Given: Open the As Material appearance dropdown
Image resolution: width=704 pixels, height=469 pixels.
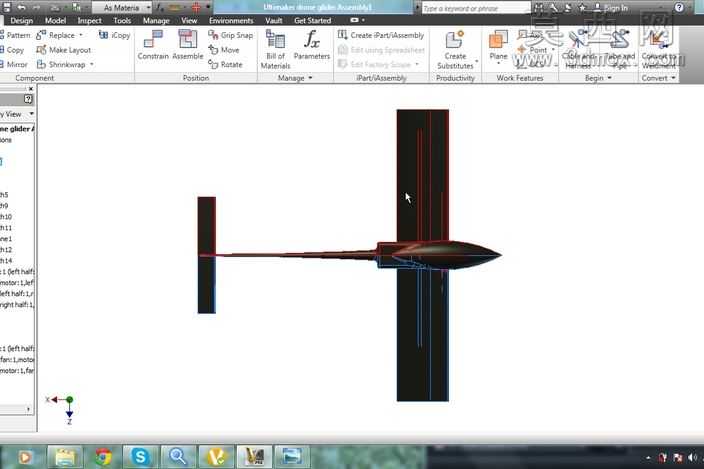Looking at the screenshot, I should click(x=121, y=8).
